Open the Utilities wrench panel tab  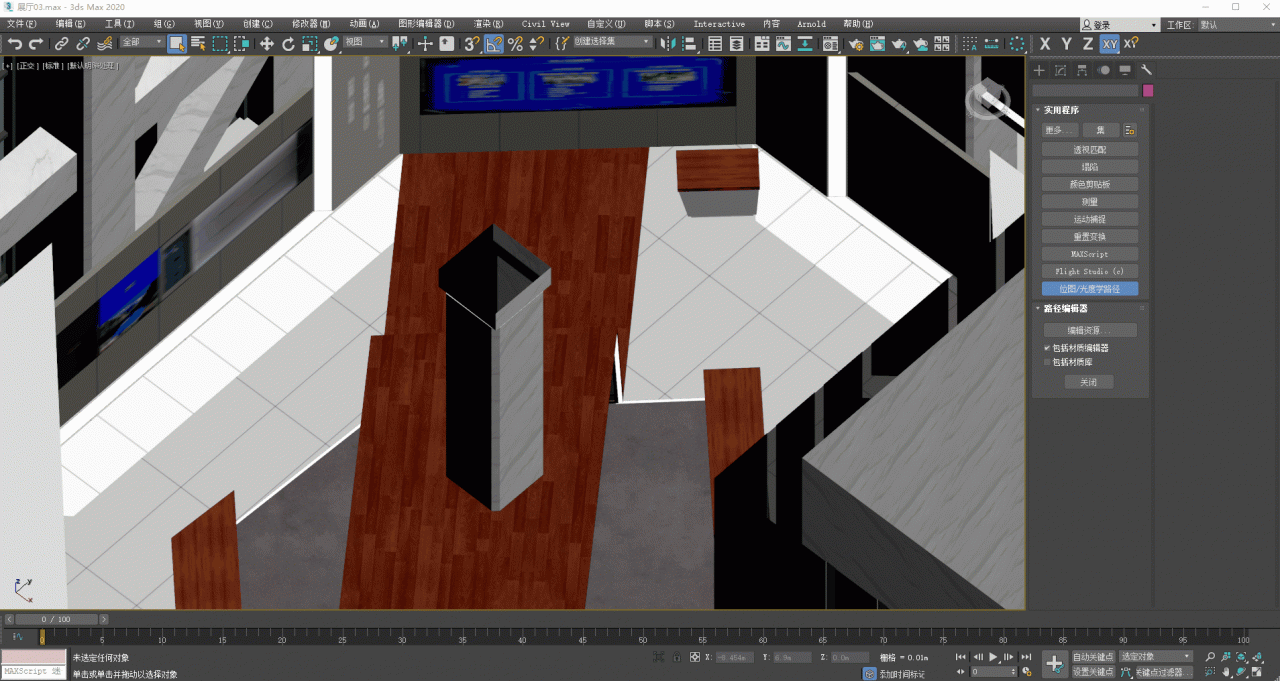[x=1146, y=70]
